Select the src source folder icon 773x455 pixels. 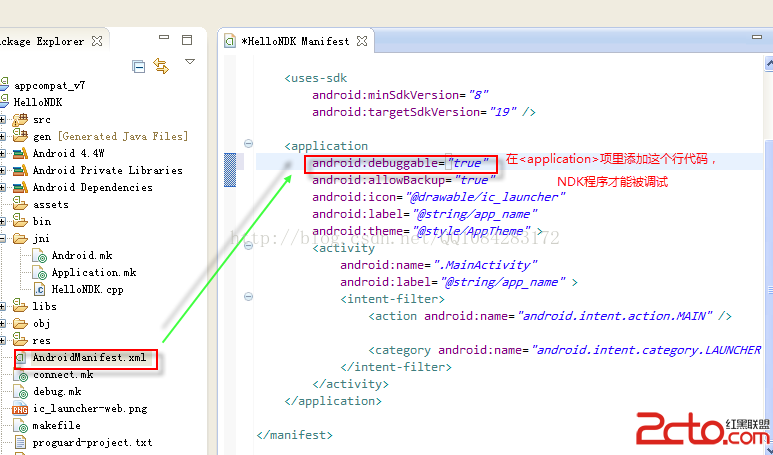pos(20,119)
